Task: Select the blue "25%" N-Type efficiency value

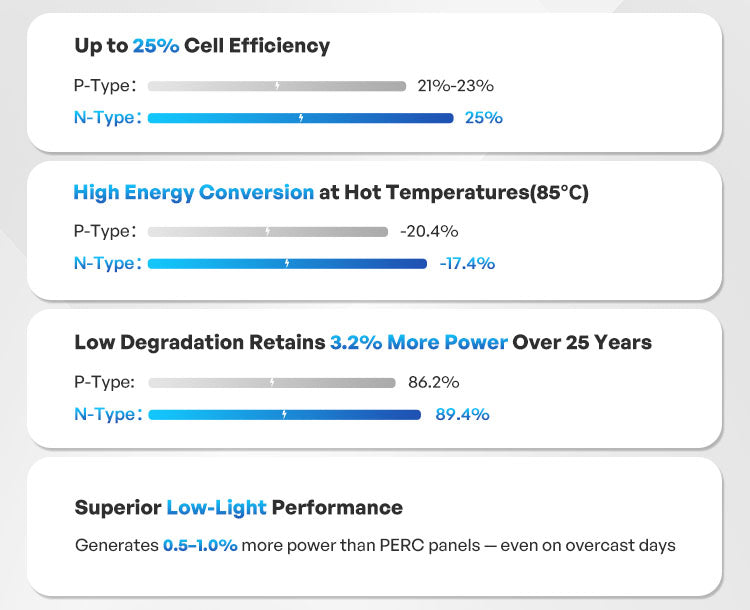Action: [x=484, y=118]
